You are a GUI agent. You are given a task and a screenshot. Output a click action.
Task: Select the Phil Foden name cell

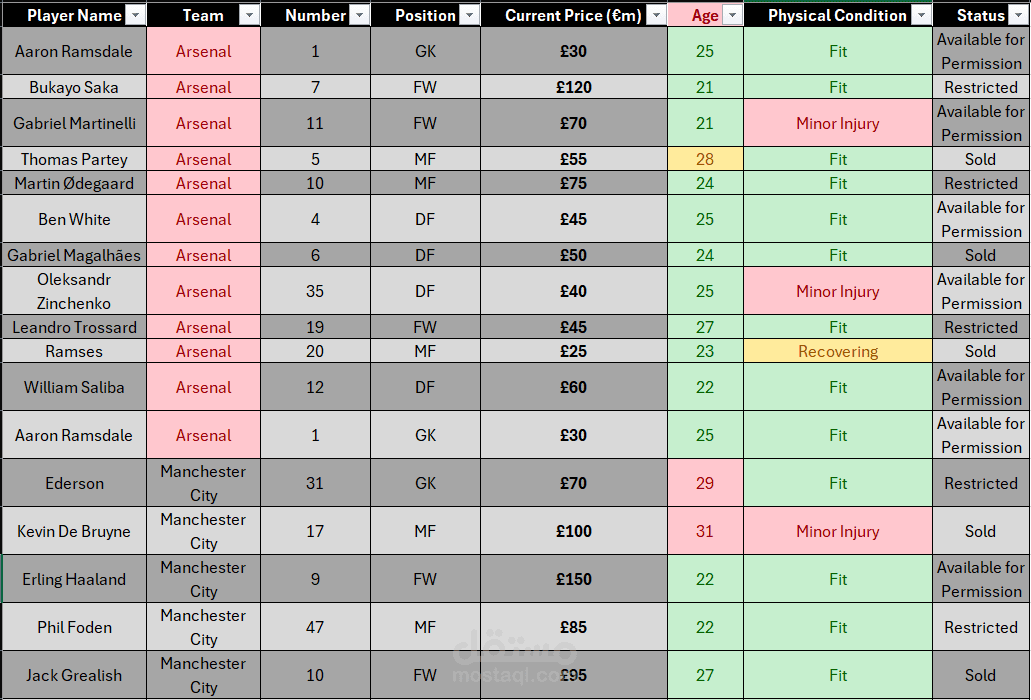74,627
